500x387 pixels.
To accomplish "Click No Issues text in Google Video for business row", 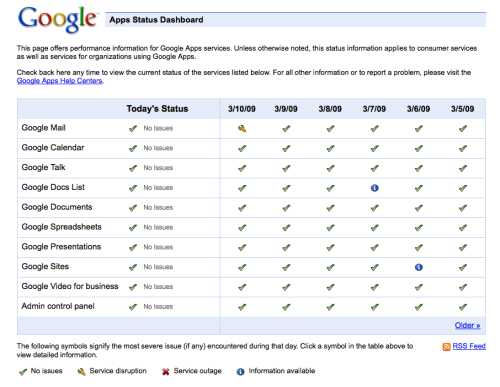I will 158,287.
